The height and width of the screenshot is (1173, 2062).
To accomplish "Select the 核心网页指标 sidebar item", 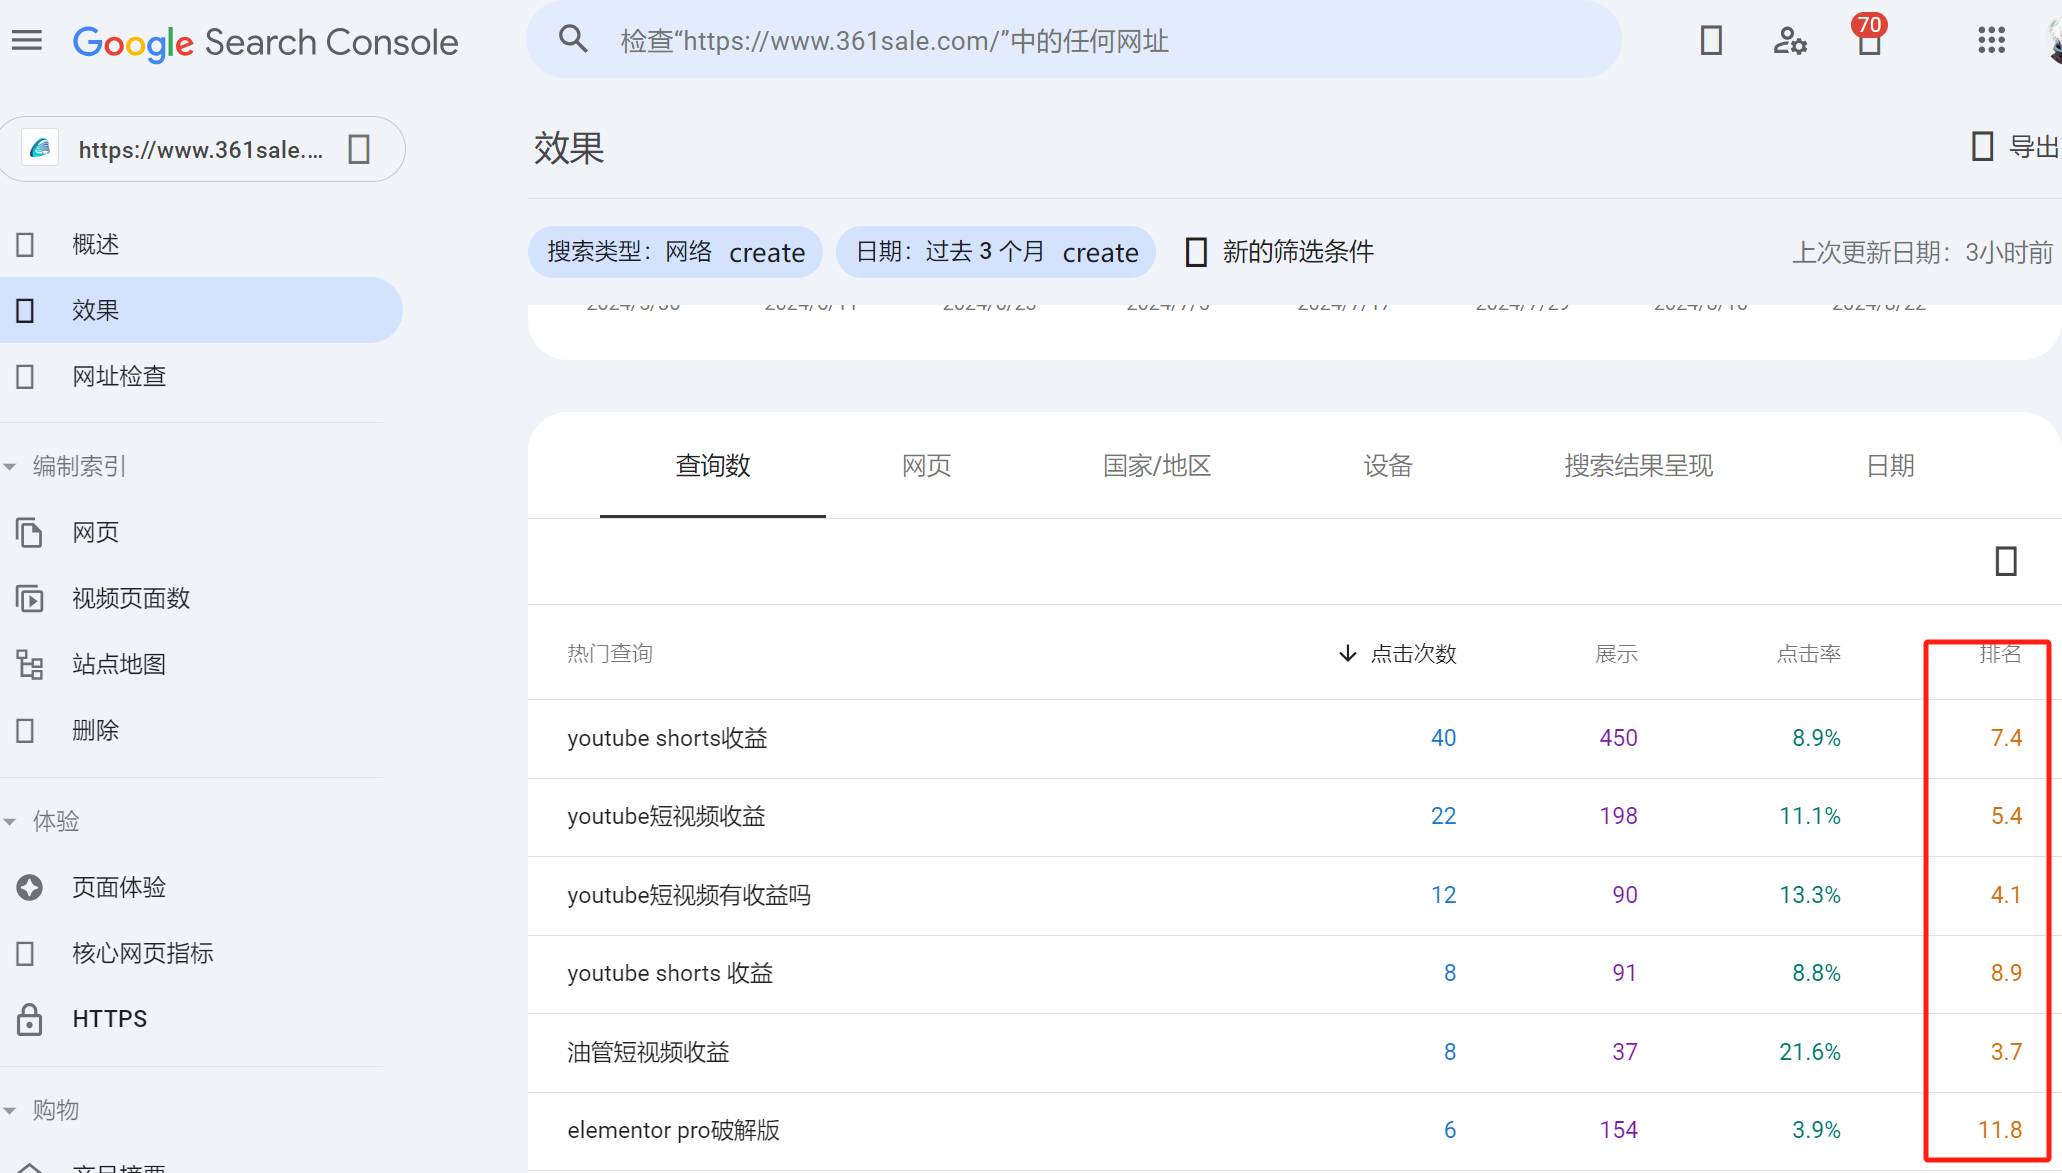I will point(142,953).
